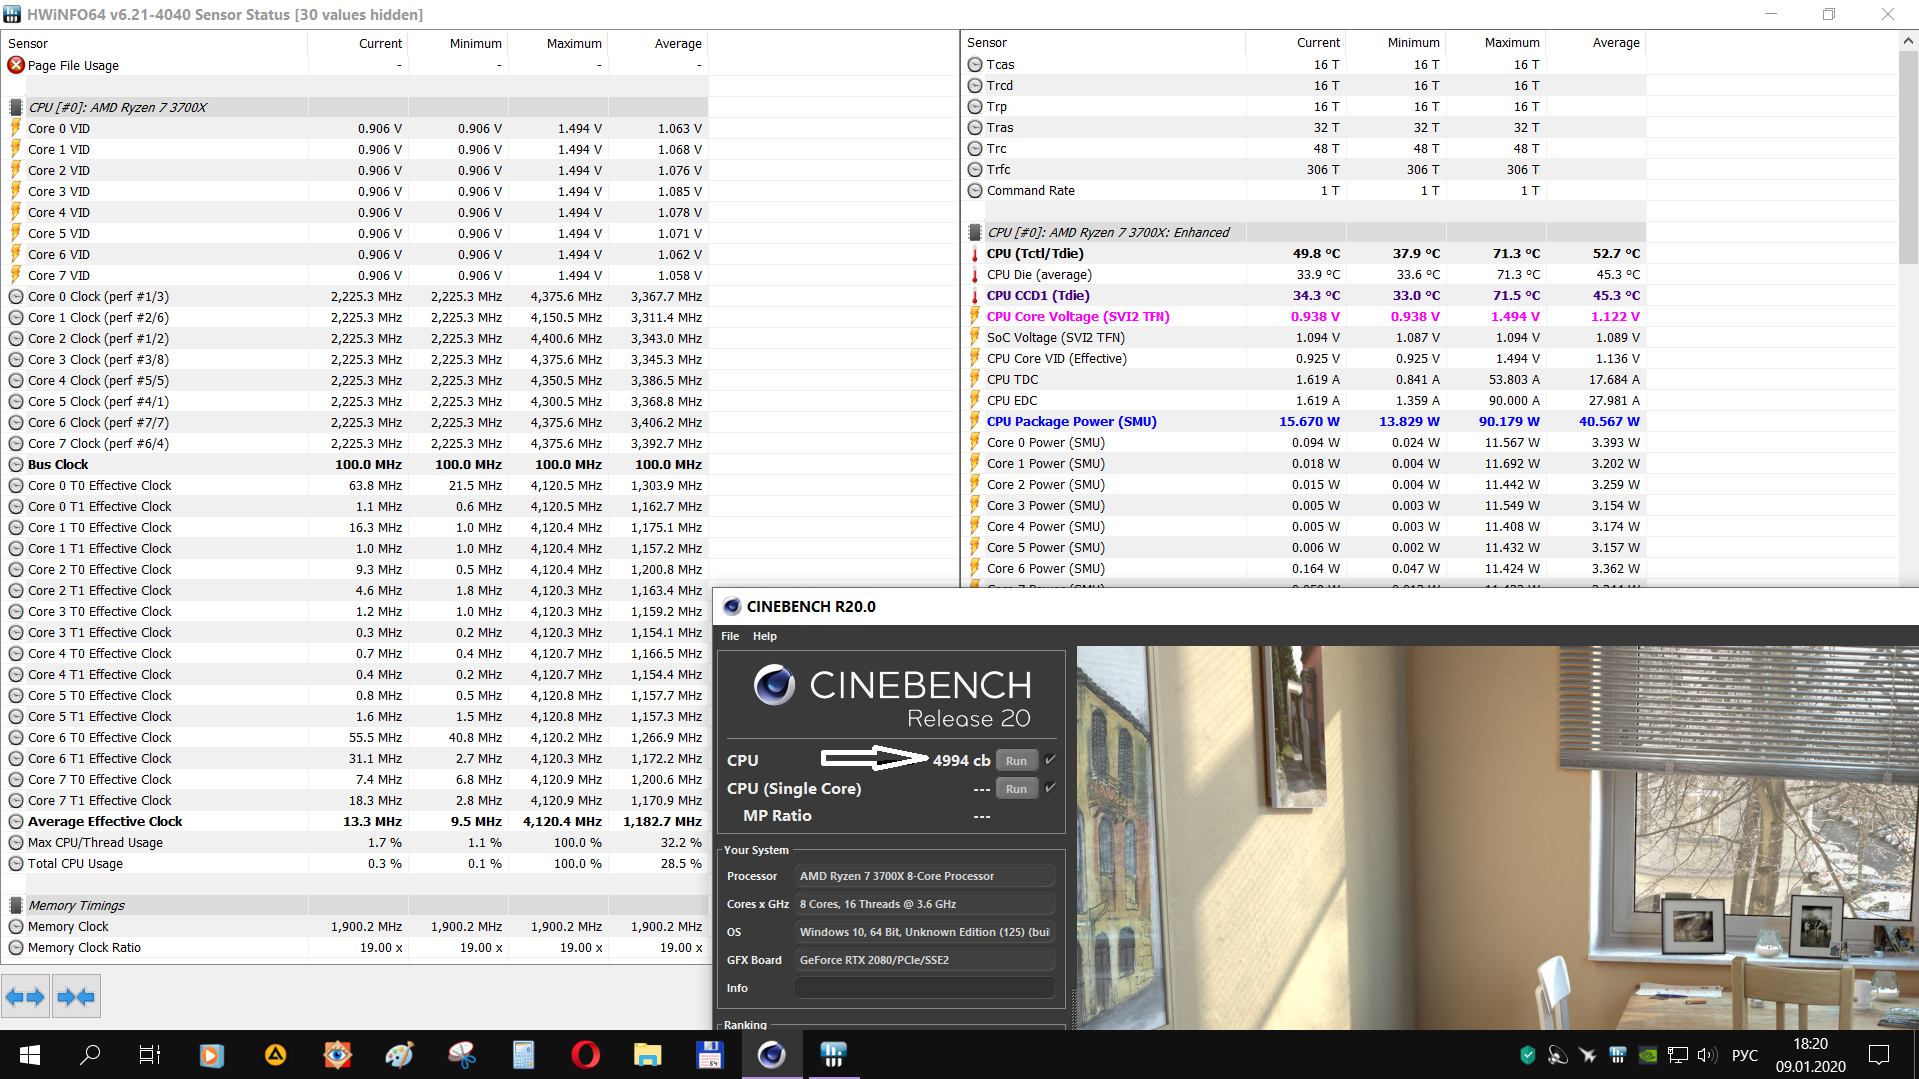Open the volume control in system tray

click(1706, 1055)
